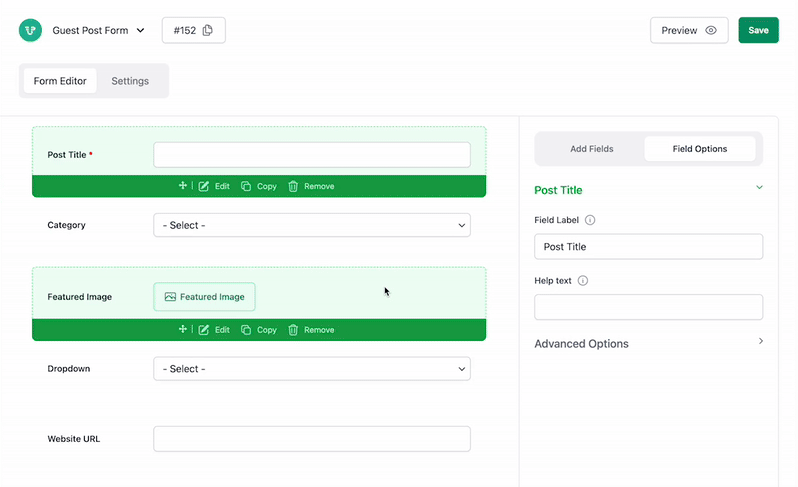Viewport: 798px width, 487px height.
Task: Collapse the Post Title options section
Action: tap(759, 188)
